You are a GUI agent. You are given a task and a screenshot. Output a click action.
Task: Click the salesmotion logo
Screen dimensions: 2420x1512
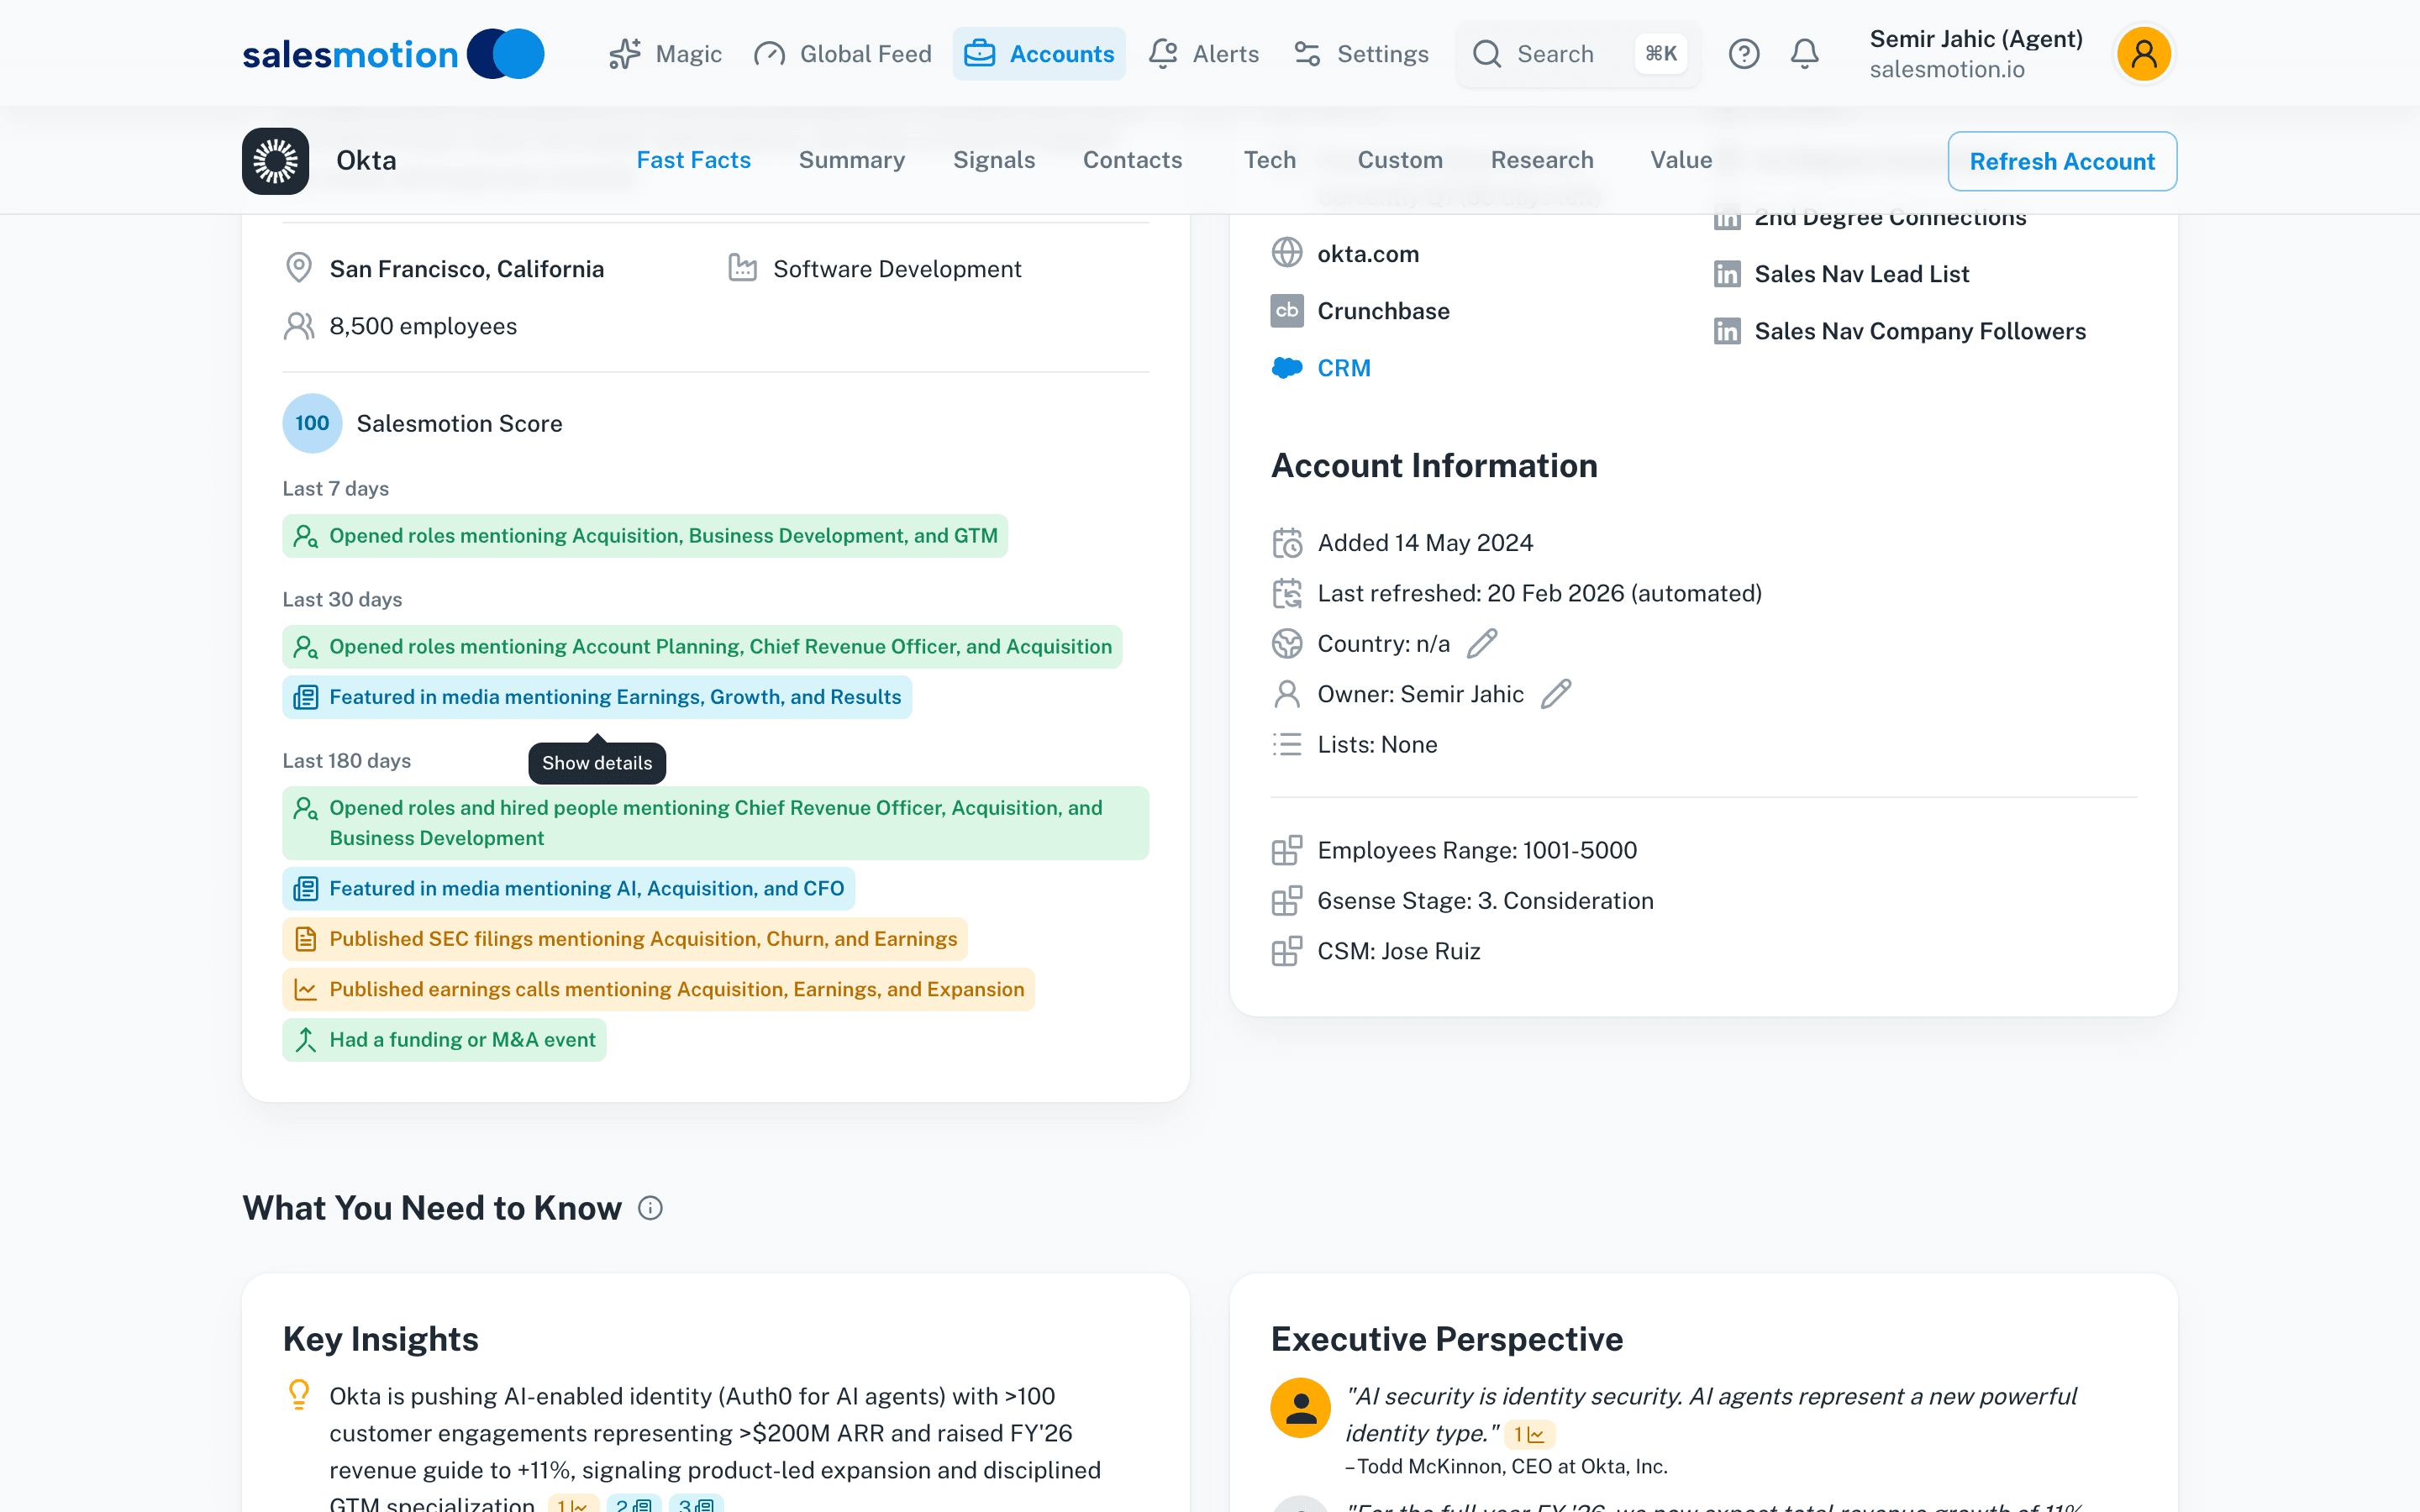(393, 54)
